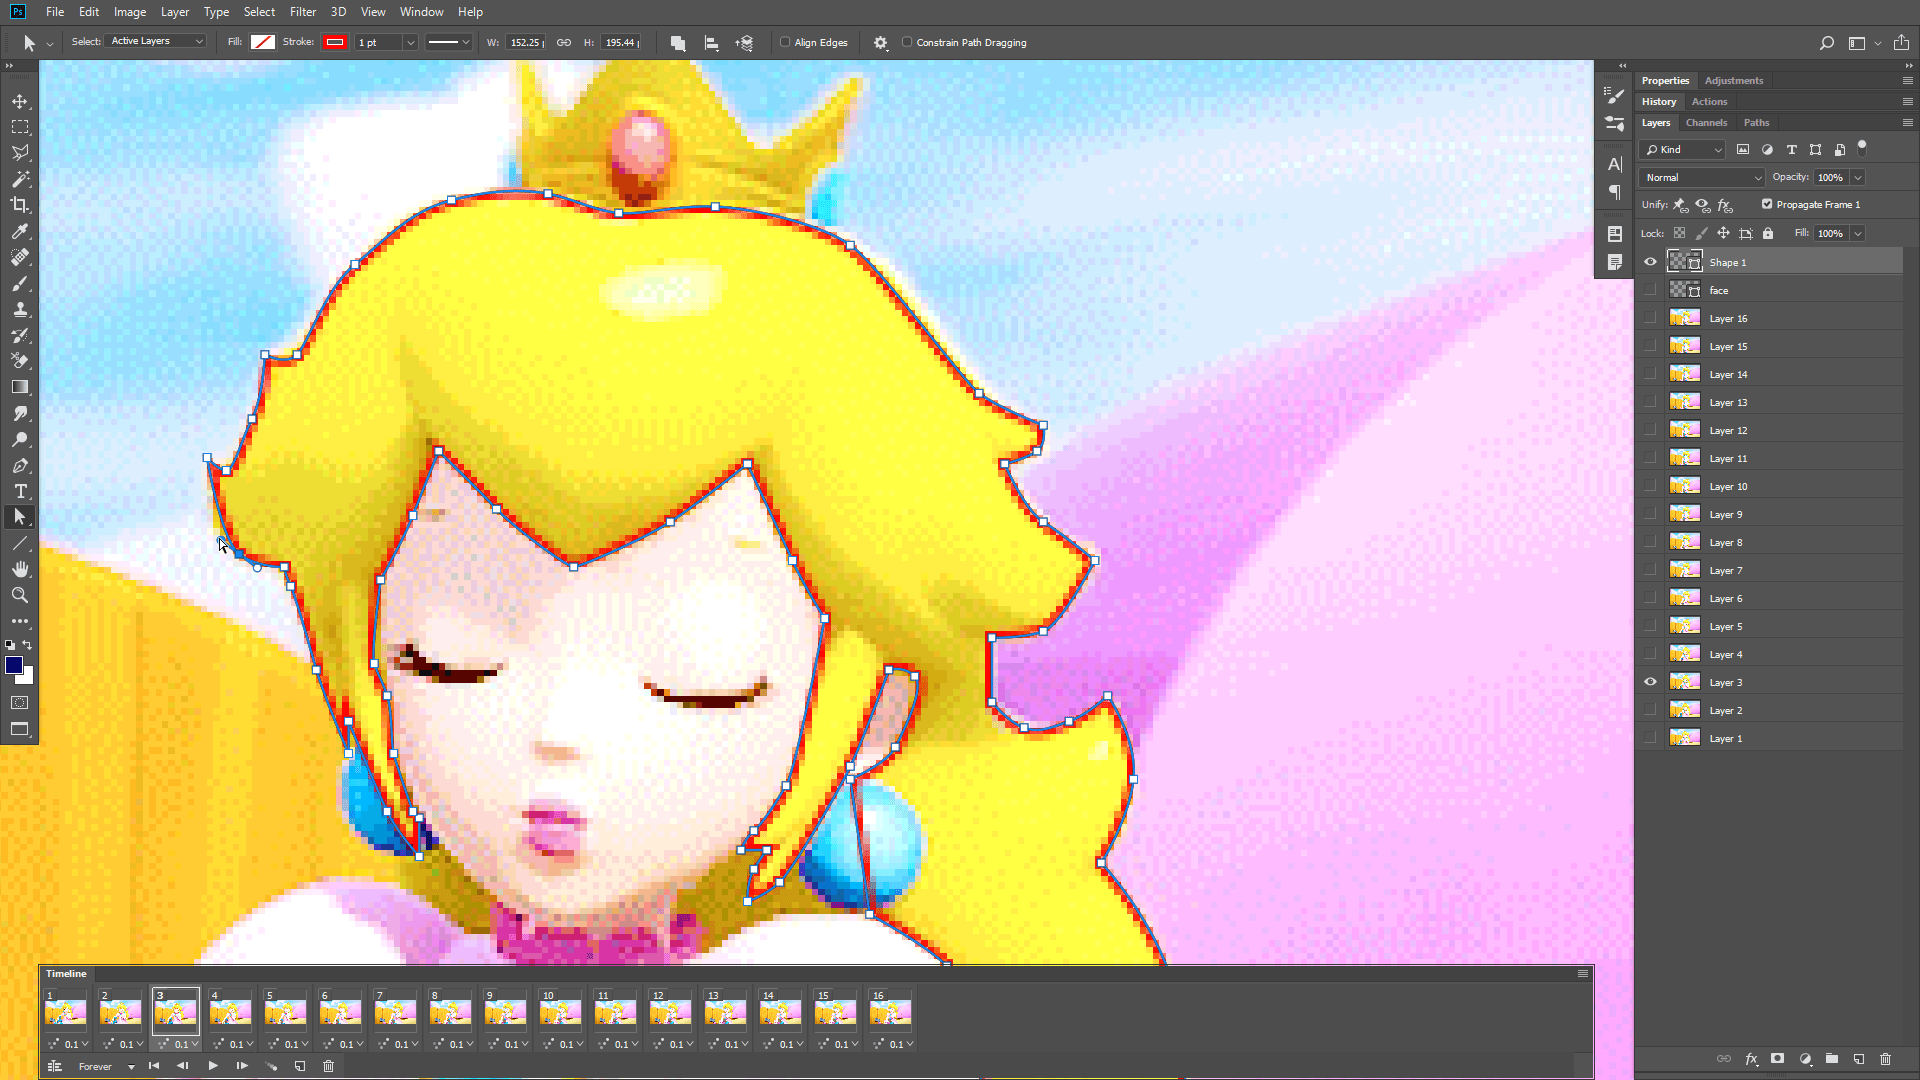This screenshot has height=1080, width=1920.
Task: Select the Pen tool
Action: (20, 466)
